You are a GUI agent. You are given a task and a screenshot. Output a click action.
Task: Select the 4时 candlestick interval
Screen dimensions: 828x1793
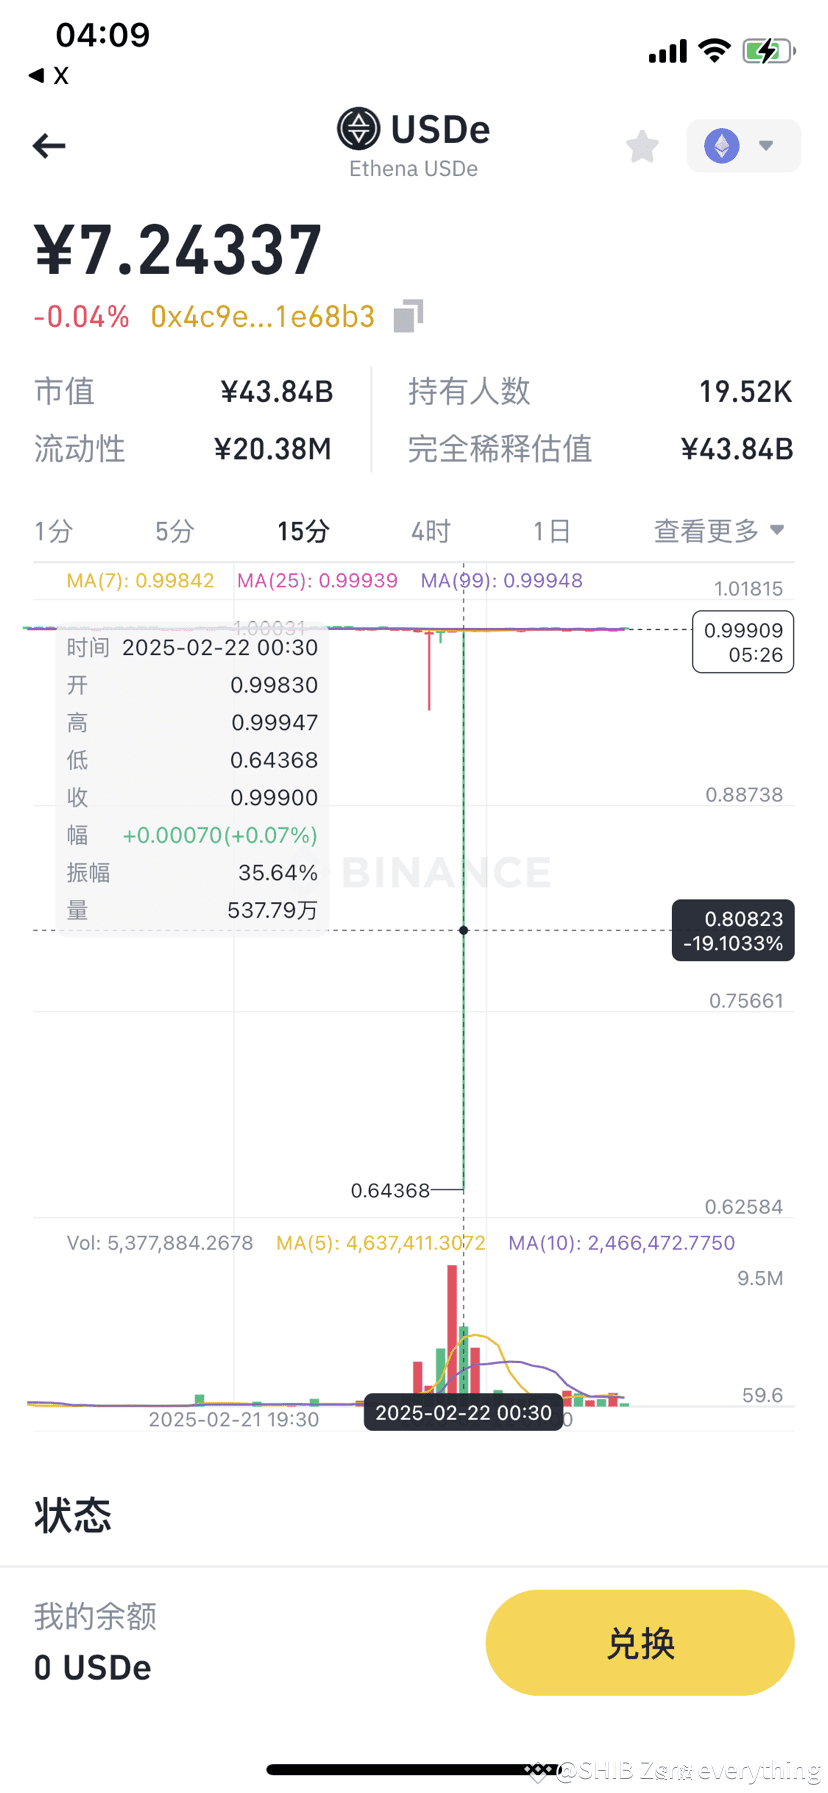tap(429, 531)
